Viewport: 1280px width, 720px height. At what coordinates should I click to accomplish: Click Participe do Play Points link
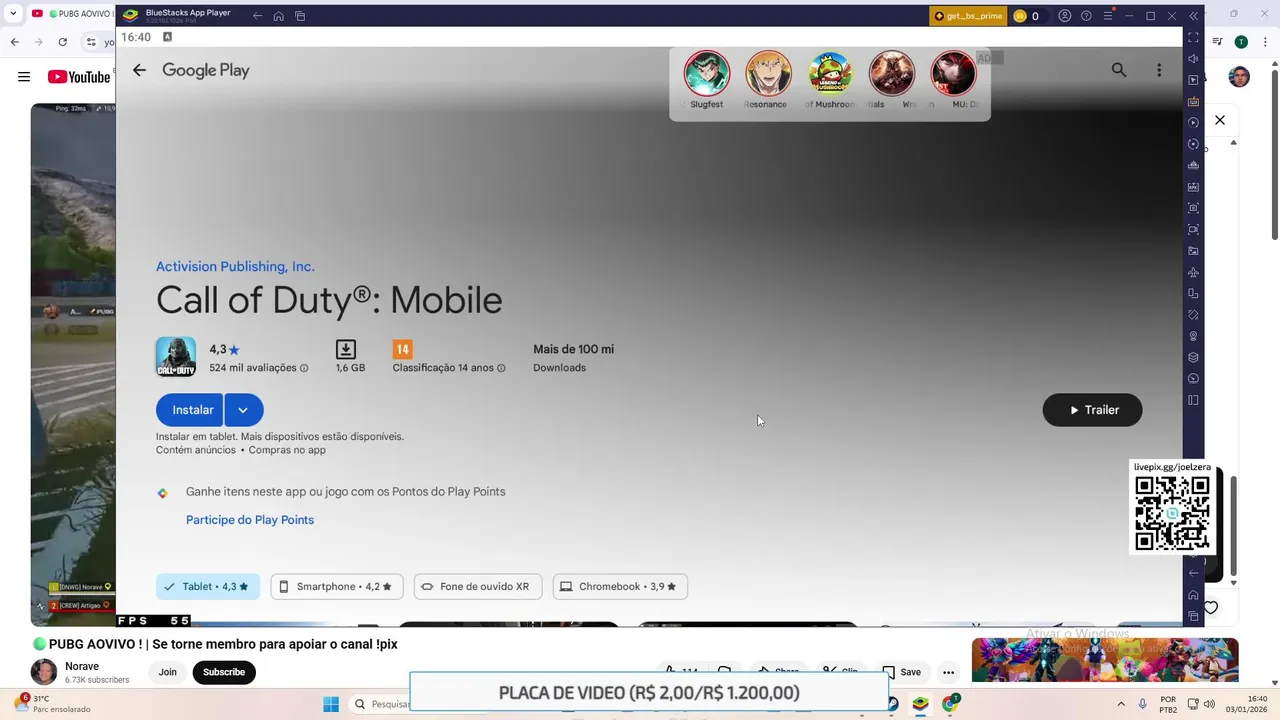coord(250,520)
